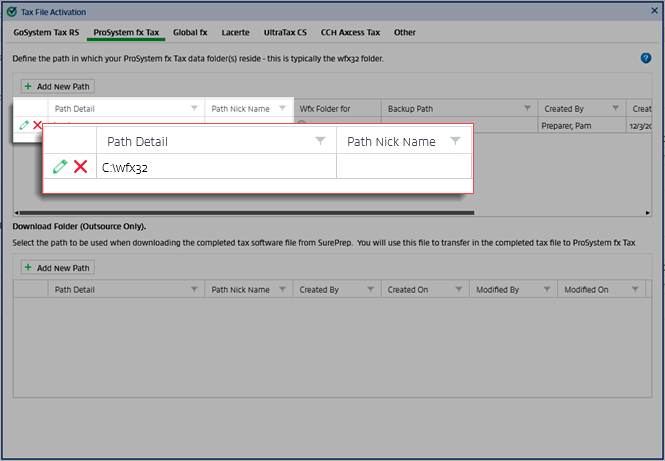
Task: Switch to the GoSystem Tax RS tab
Action: click(x=46, y=33)
